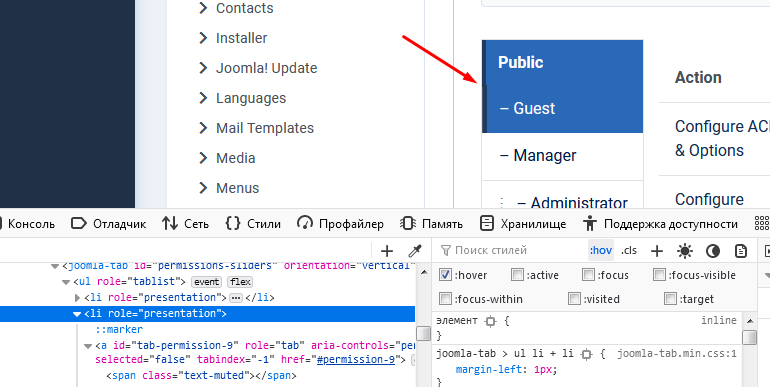Viewport: 770px width, 387px height.
Task: Add a new style rule with plus icon
Action: click(x=657, y=251)
